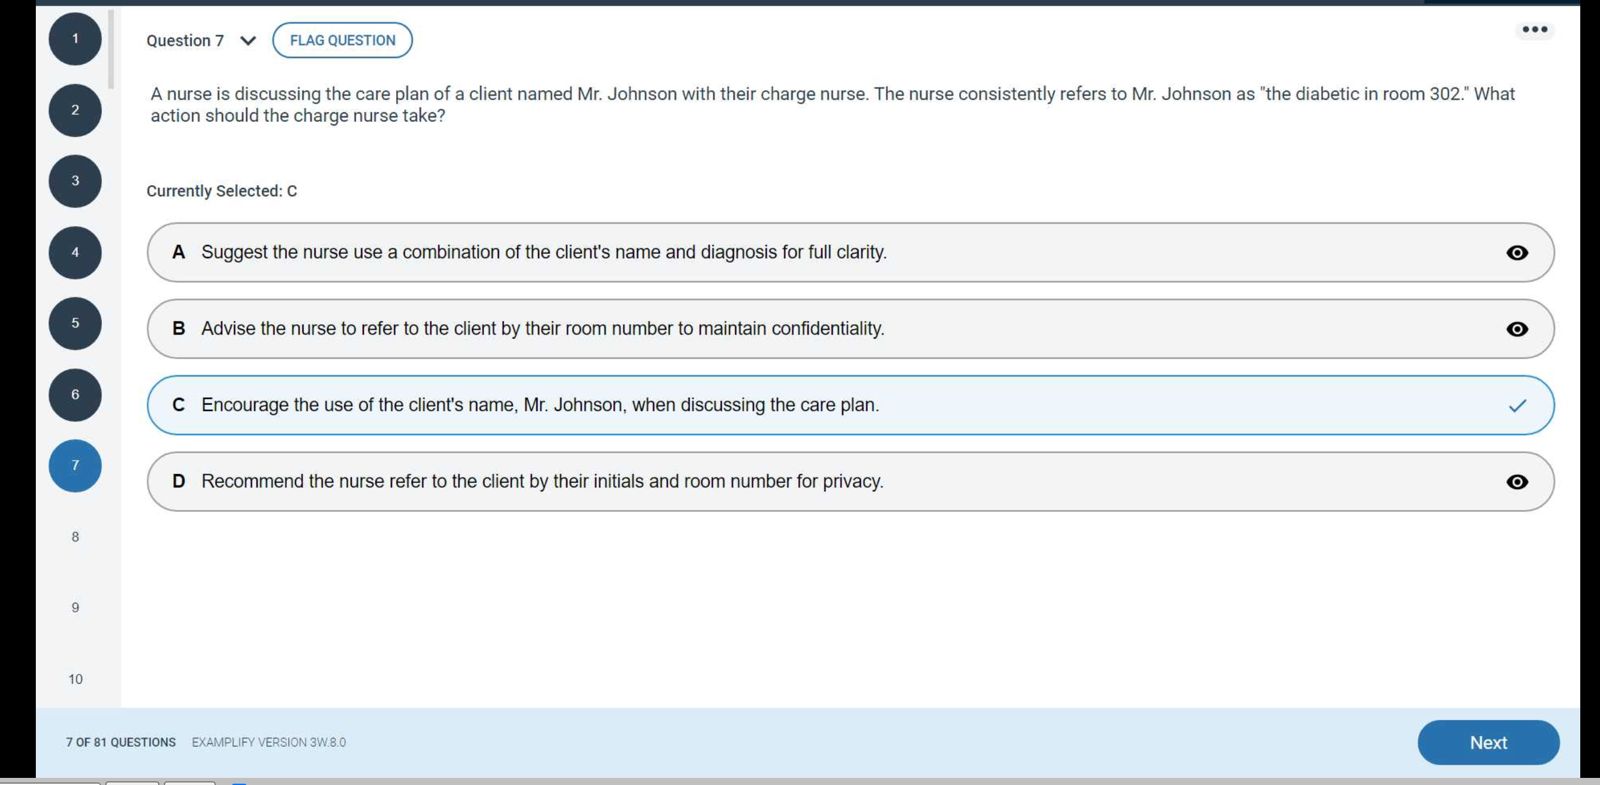Click the highlighted question 7 circle
The height and width of the screenshot is (785, 1600).
coord(75,465)
